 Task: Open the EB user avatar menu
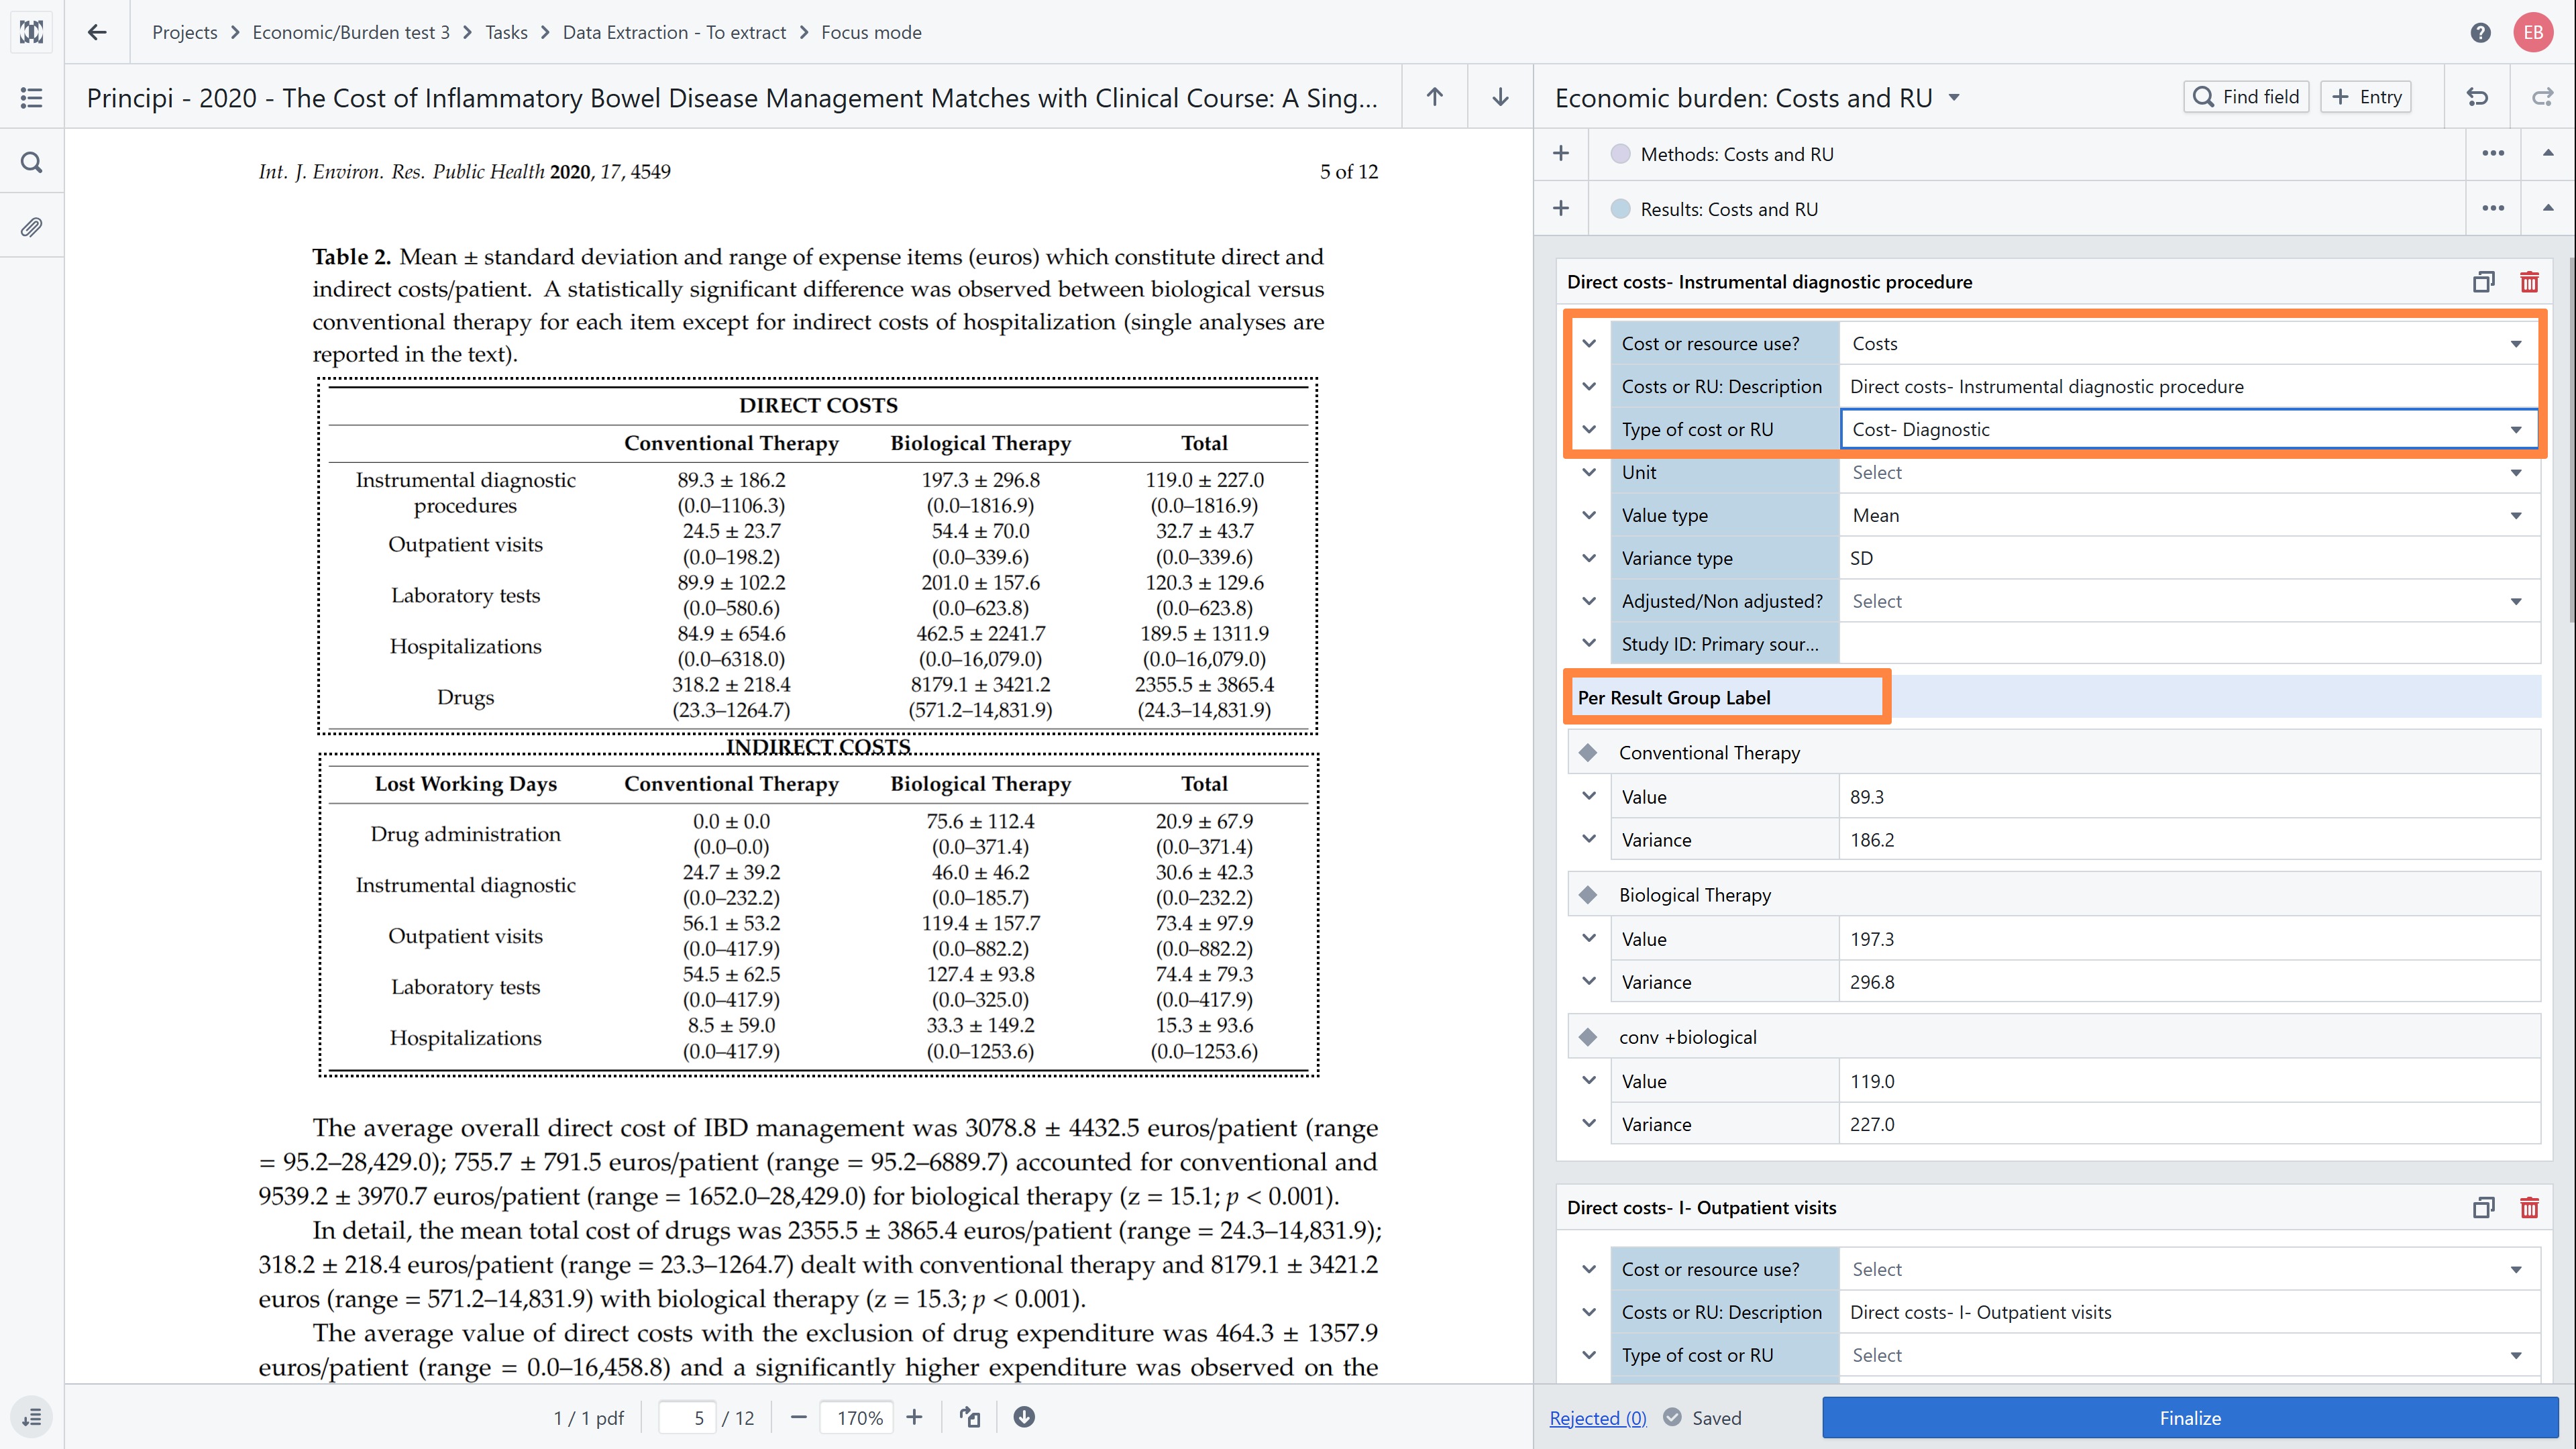point(2533,32)
